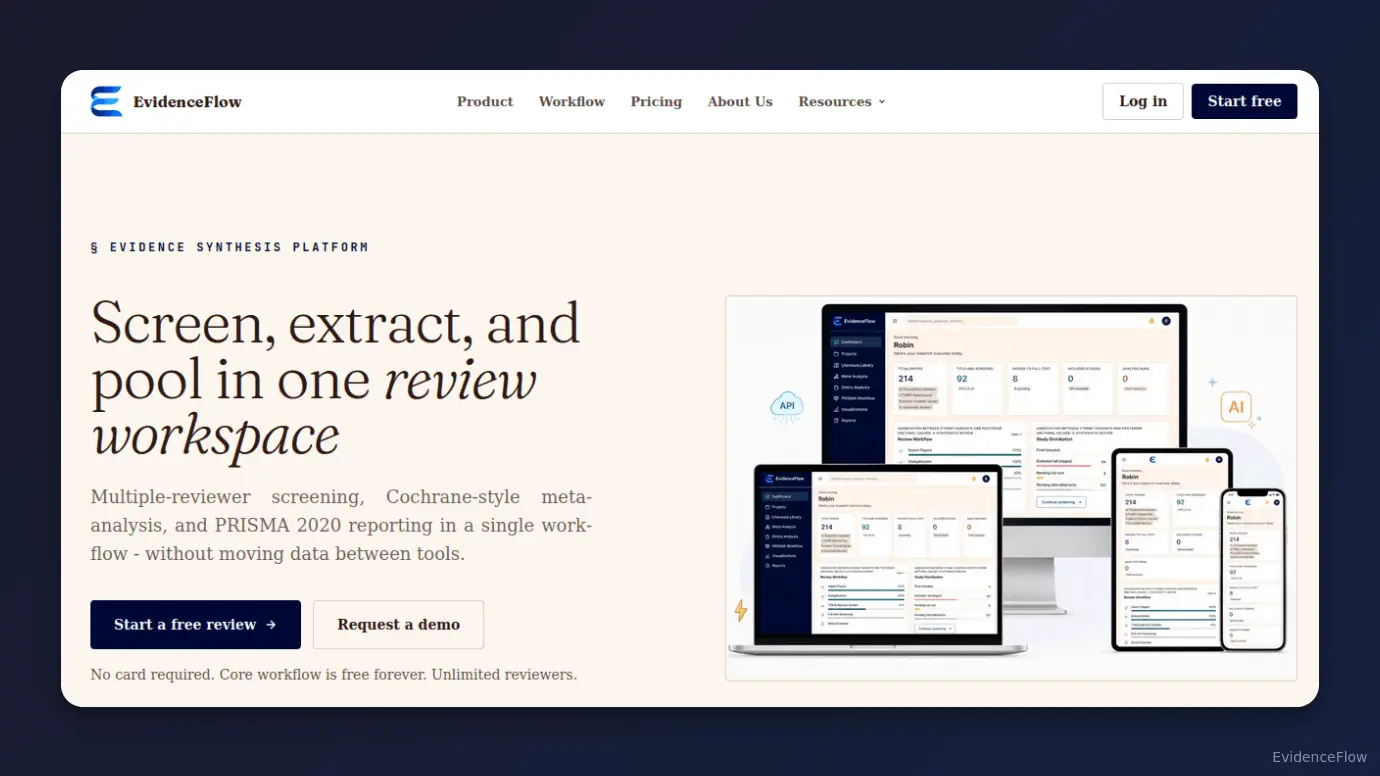The height and width of the screenshot is (776, 1380).
Task: Open the product devices mockup image
Action: click(x=1011, y=488)
